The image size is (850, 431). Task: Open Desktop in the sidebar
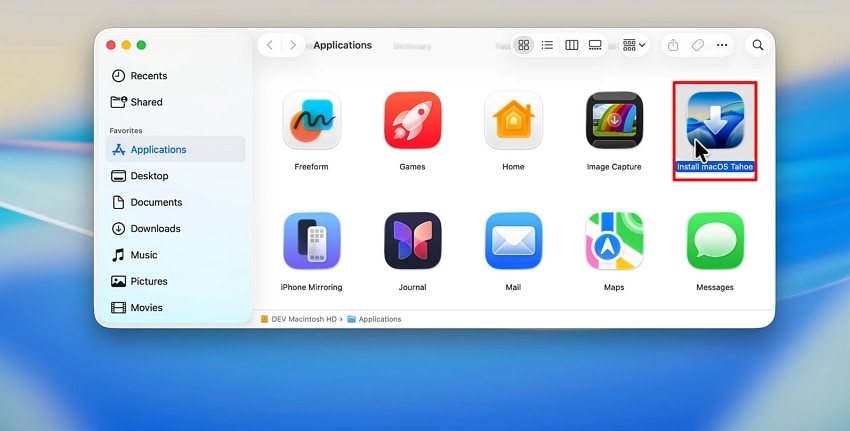(175, 176)
